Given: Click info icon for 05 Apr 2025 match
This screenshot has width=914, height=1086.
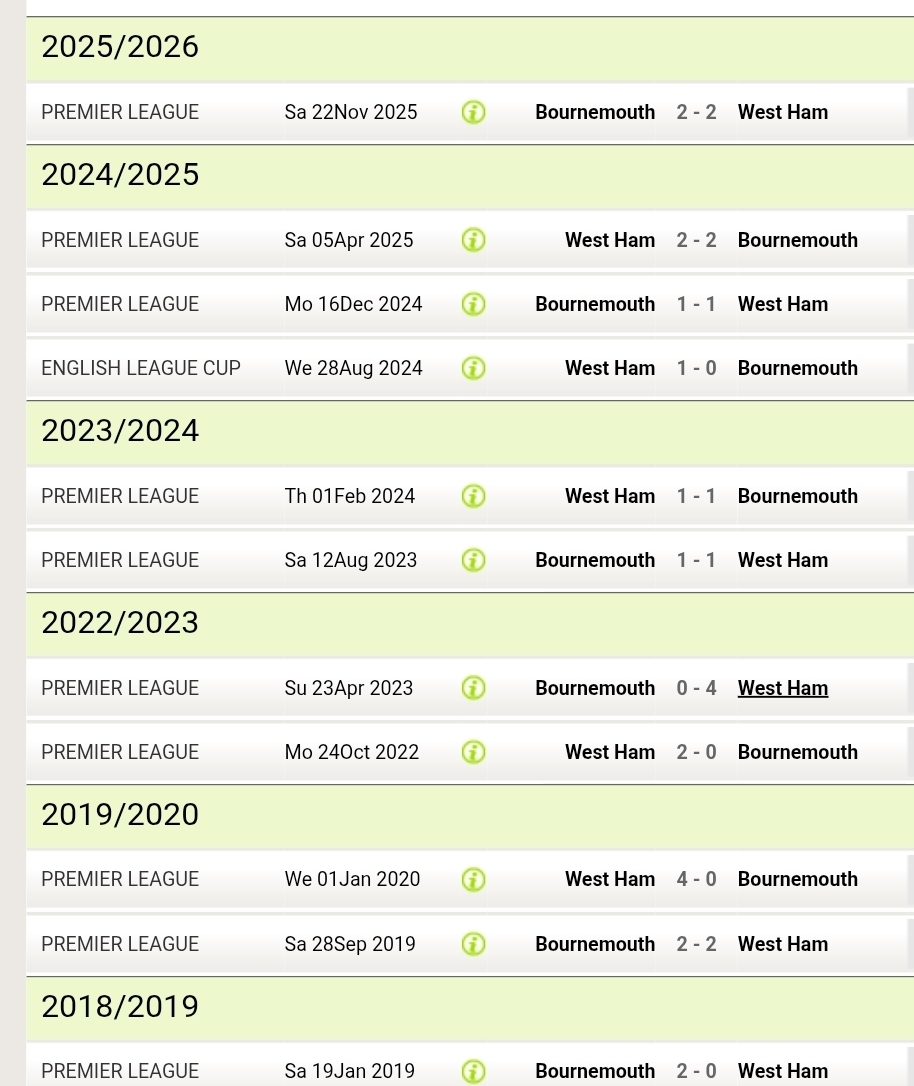Looking at the screenshot, I should click(474, 240).
